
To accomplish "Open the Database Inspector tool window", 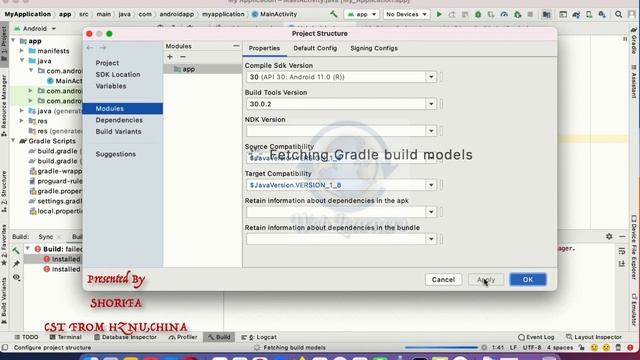I will tap(125, 337).
